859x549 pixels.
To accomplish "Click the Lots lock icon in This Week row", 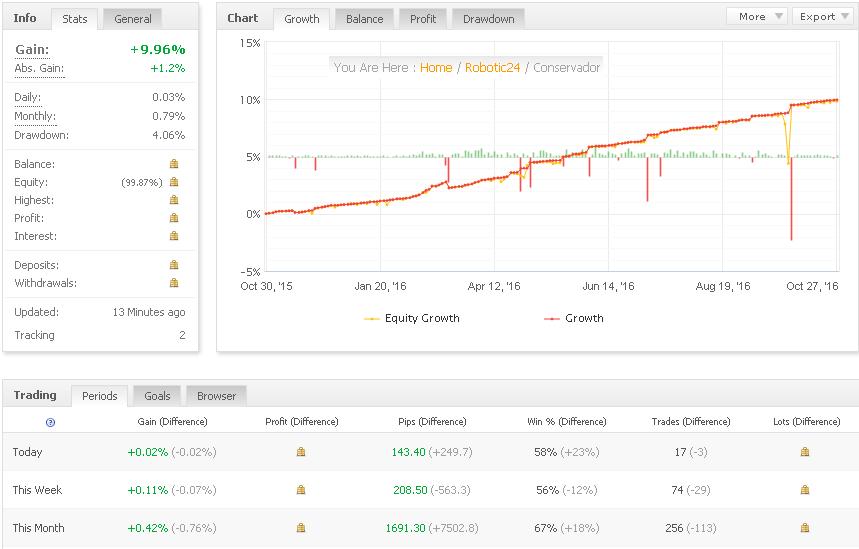I will [805, 490].
